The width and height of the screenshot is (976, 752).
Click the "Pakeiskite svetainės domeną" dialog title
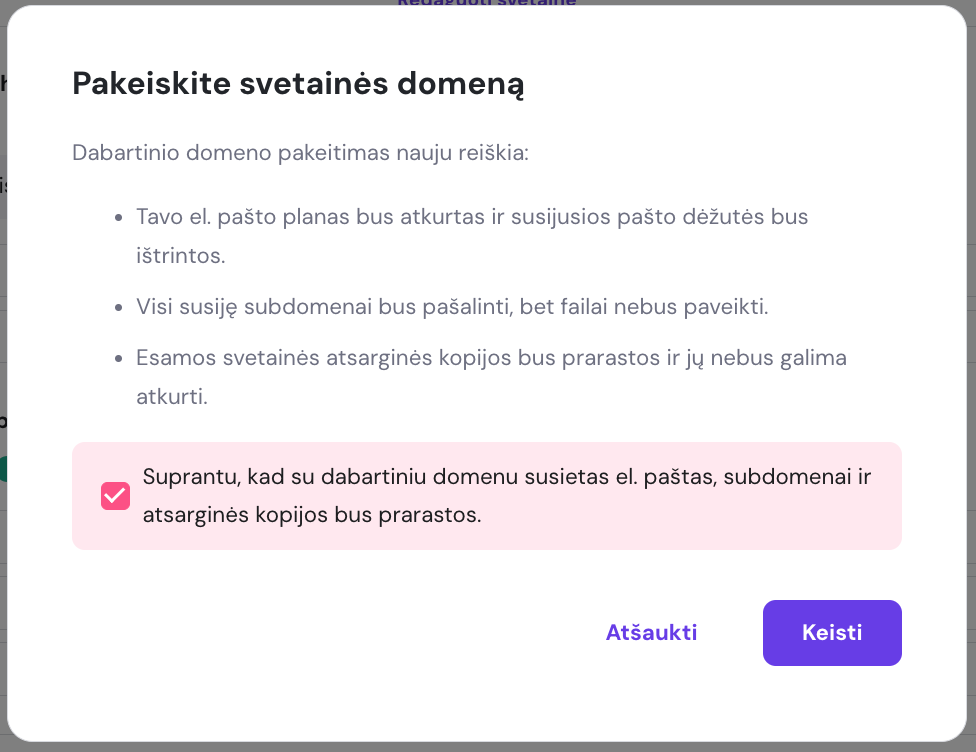click(299, 84)
